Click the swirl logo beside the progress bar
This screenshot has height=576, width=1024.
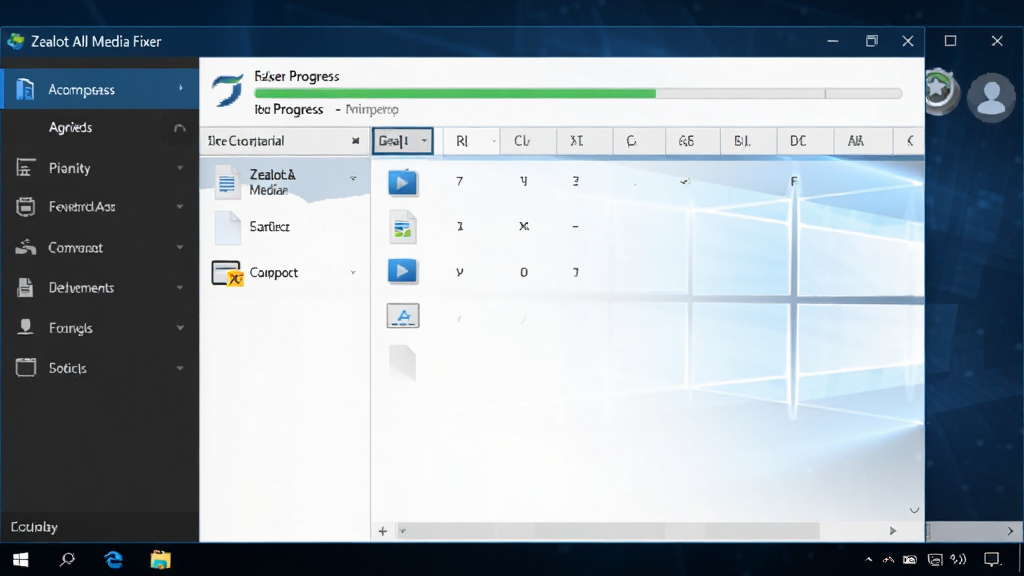click(x=228, y=89)
